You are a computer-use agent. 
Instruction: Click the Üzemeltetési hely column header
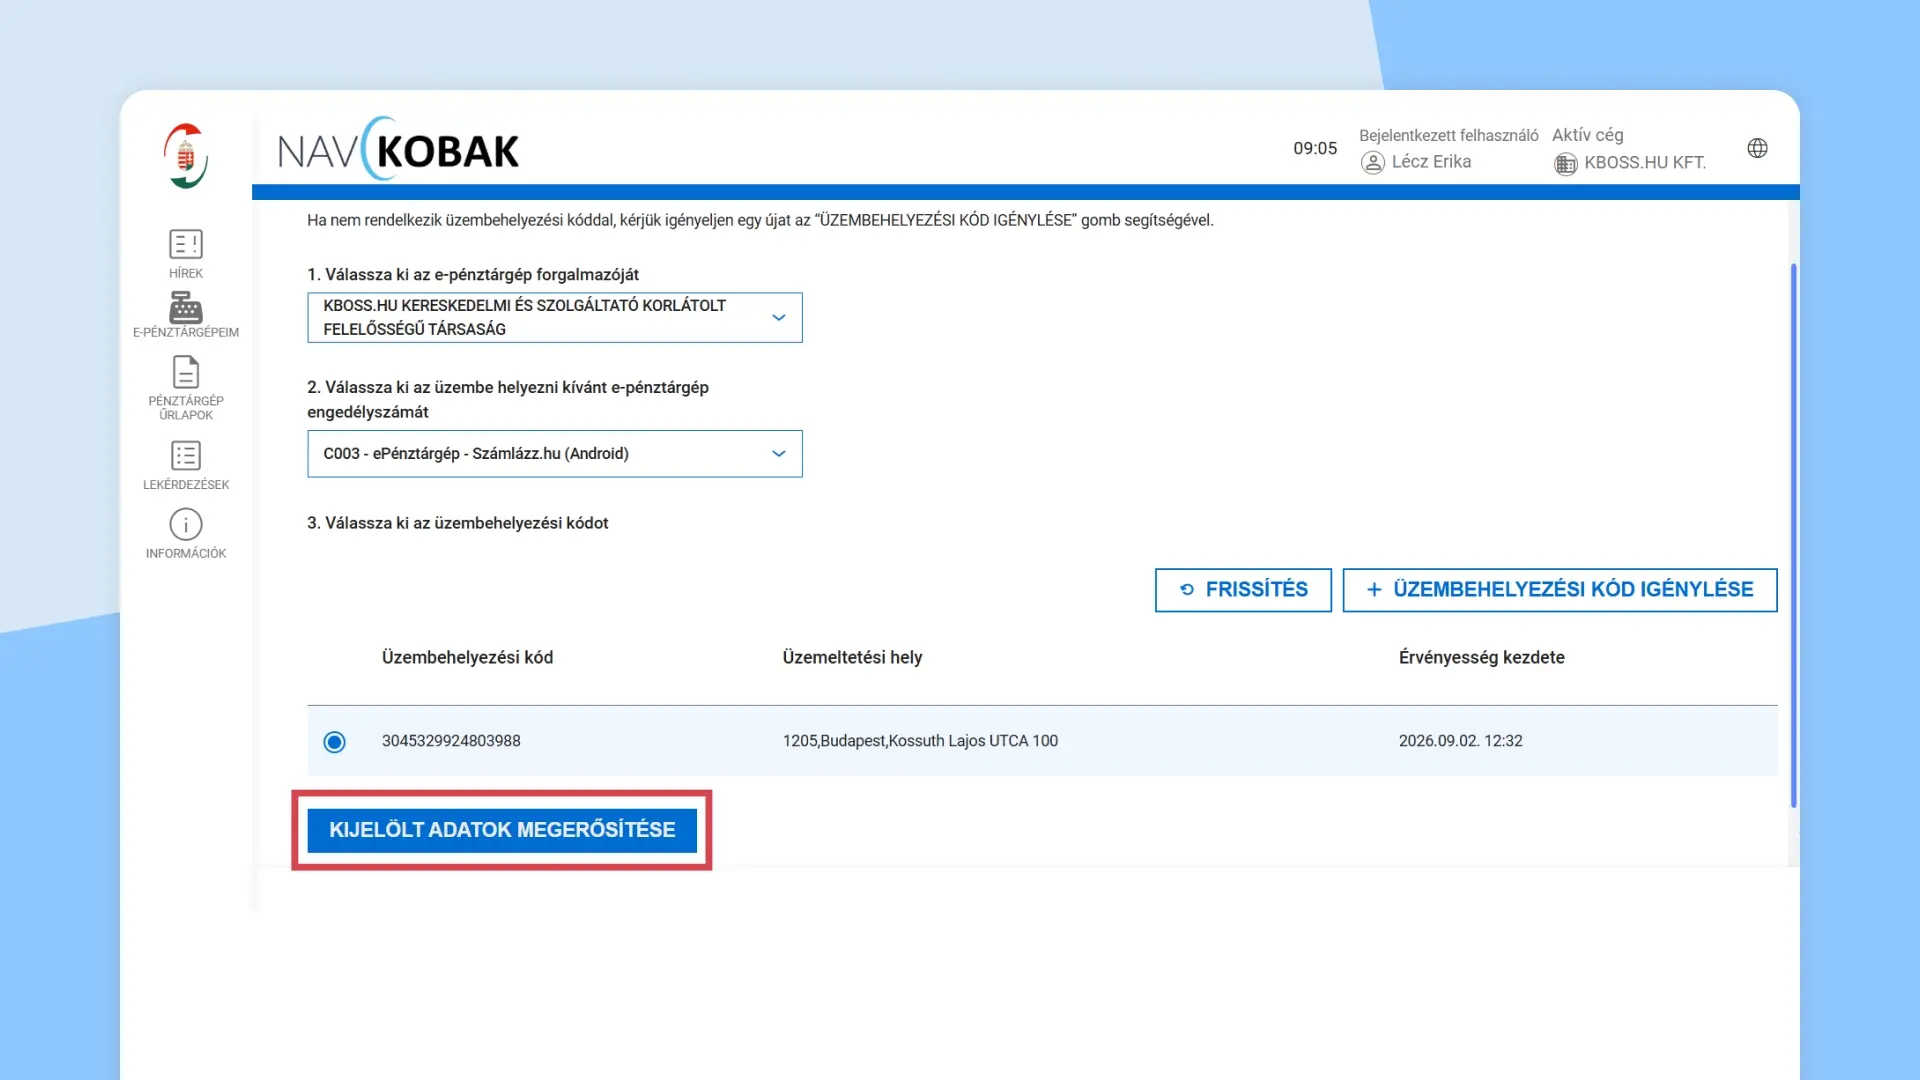[852, 658]
